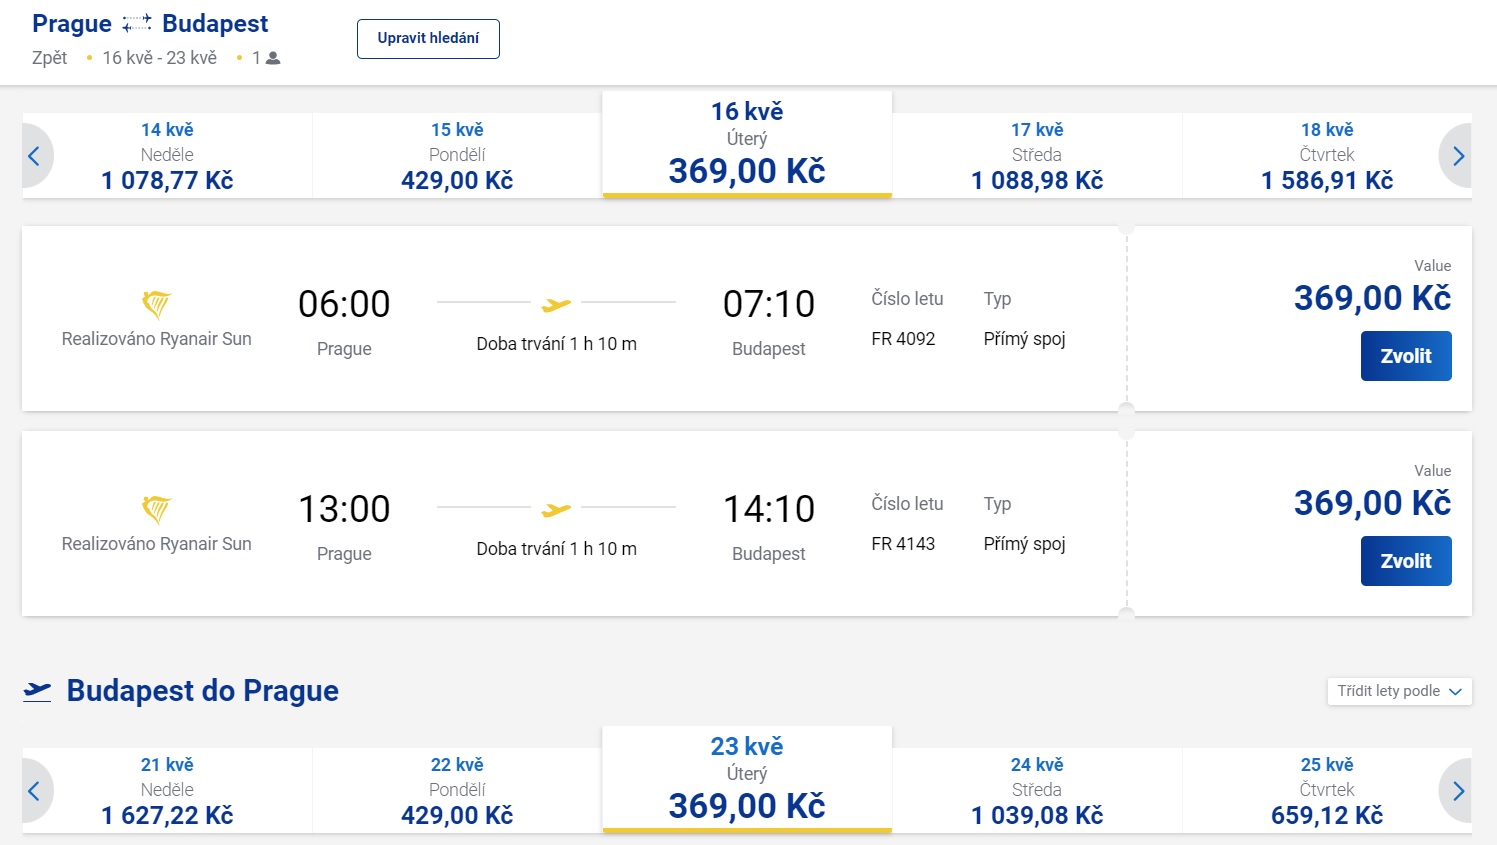Pick 18 kvě Čtvrtek outbound date
The width and height of the screenshot is (1497, 845).
coord(1326,156)
